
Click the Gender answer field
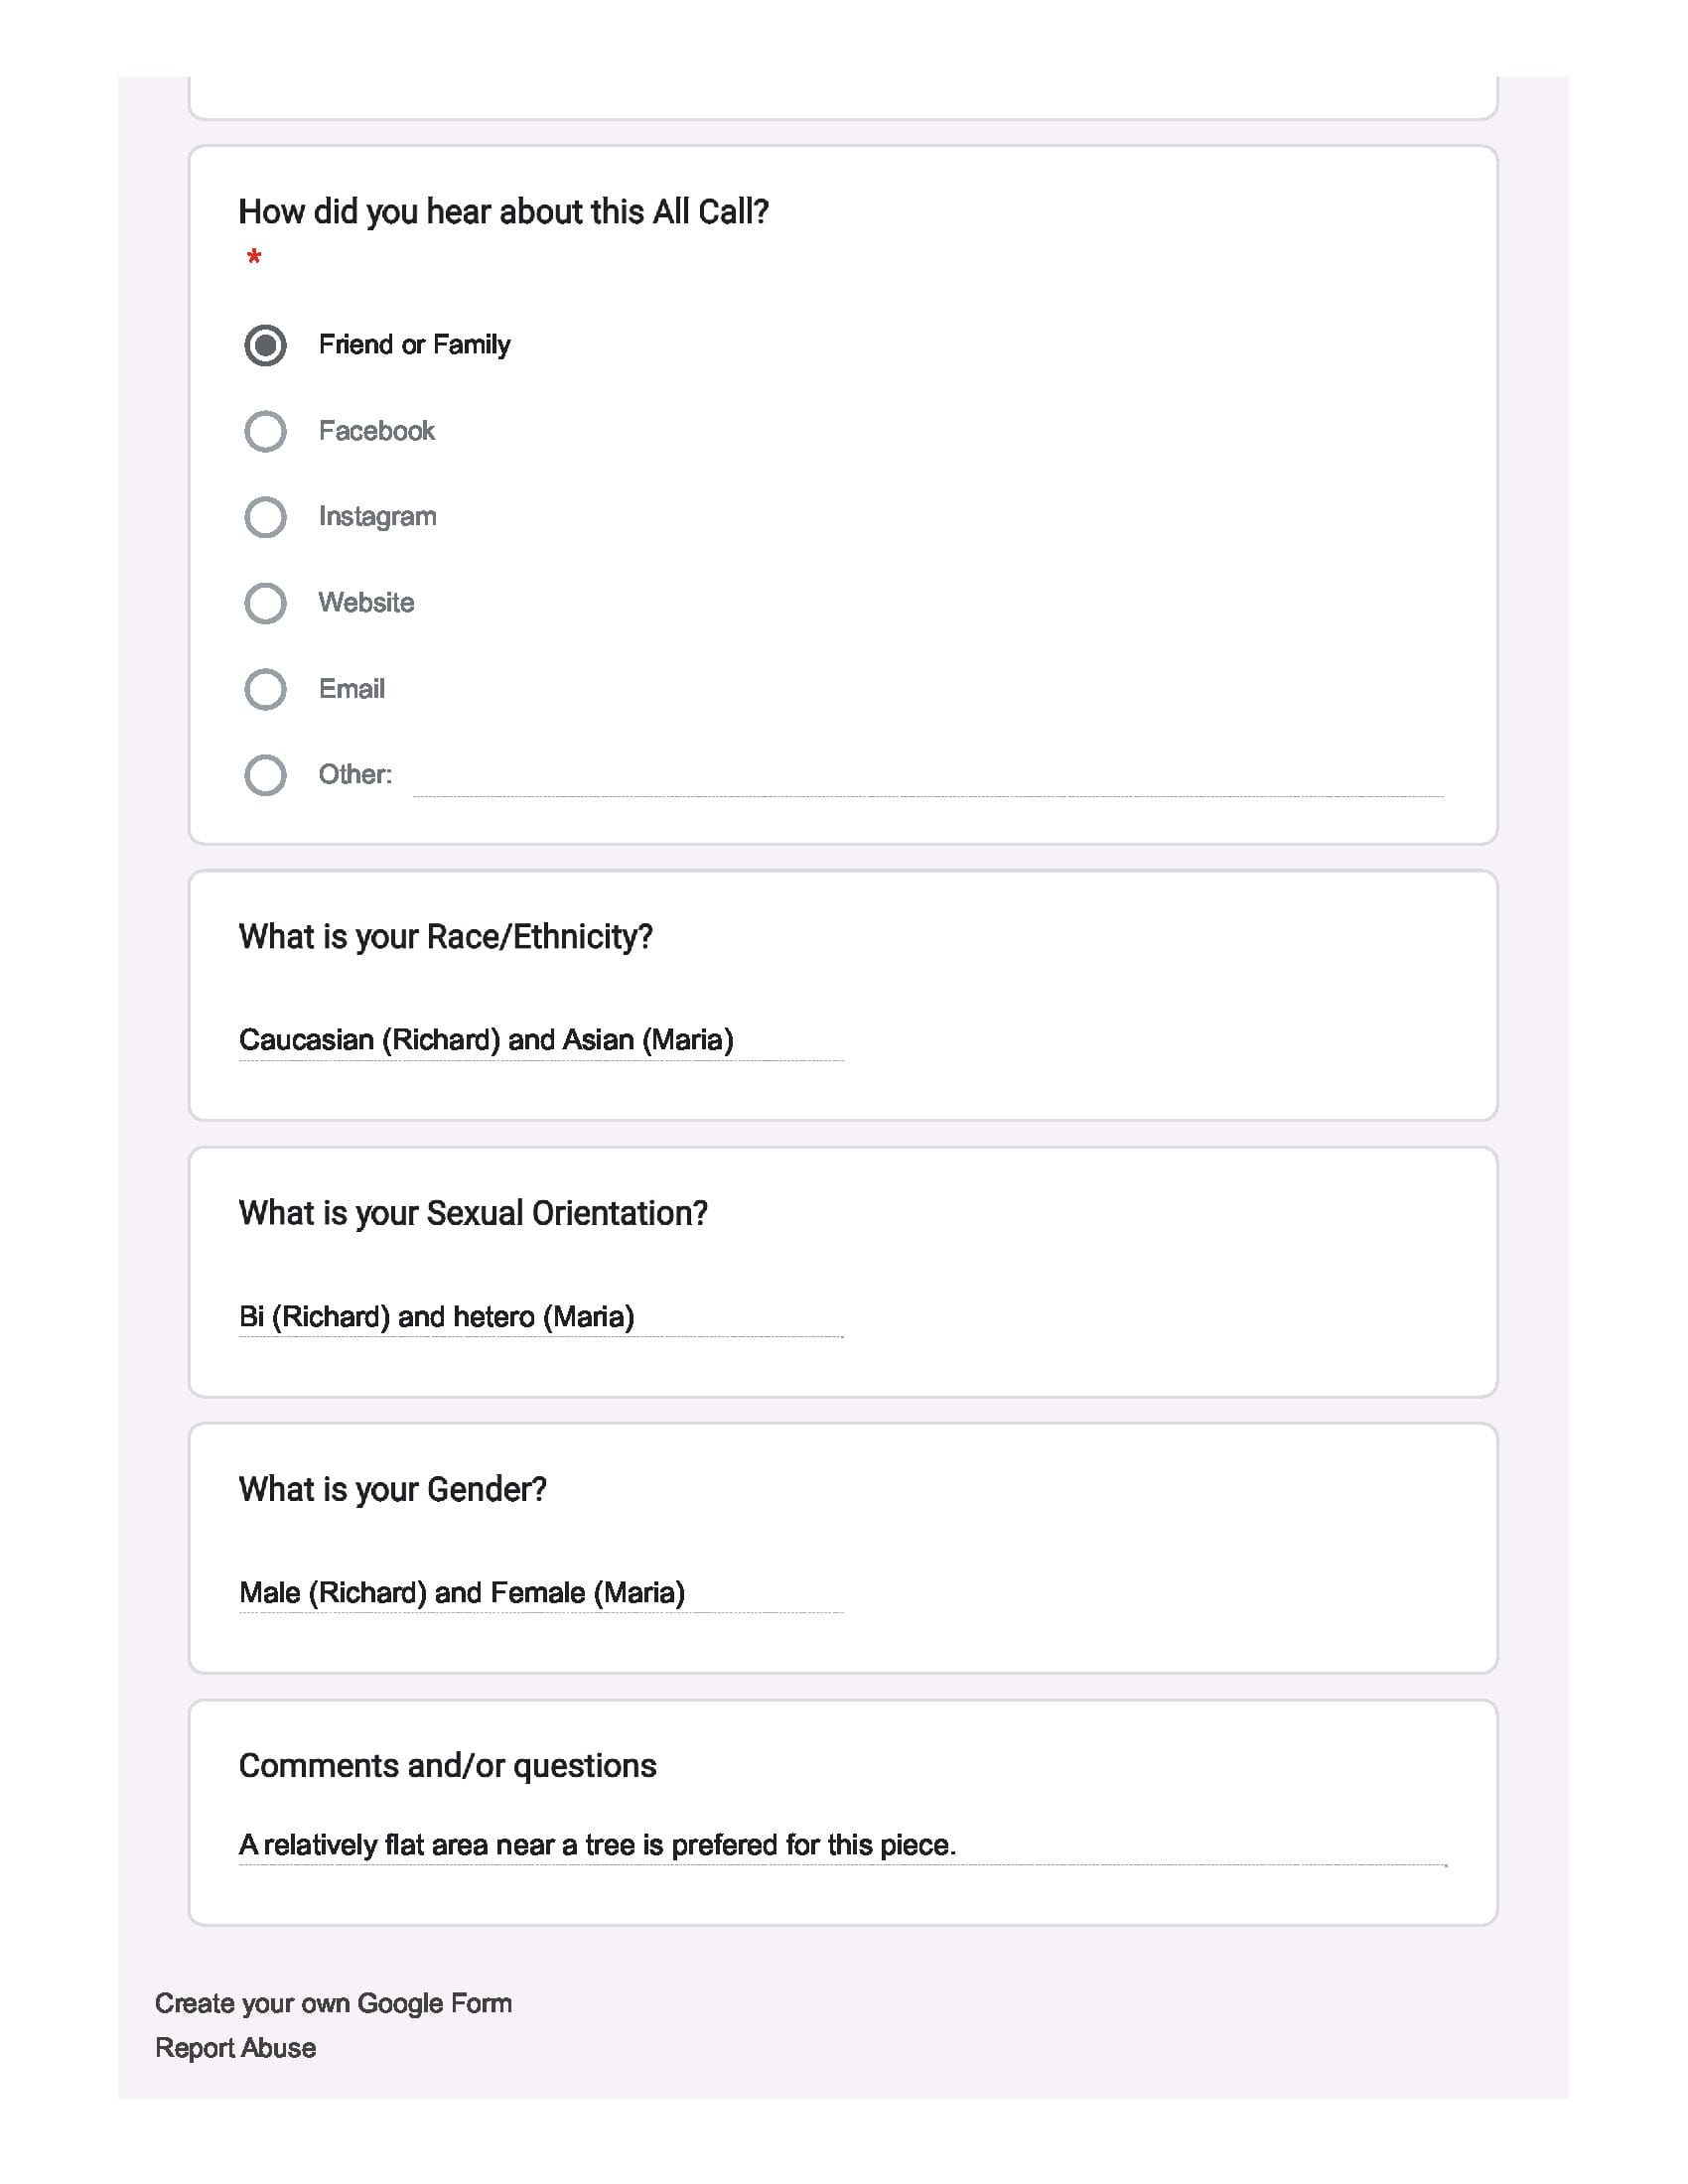click(x=541, y=1592)
